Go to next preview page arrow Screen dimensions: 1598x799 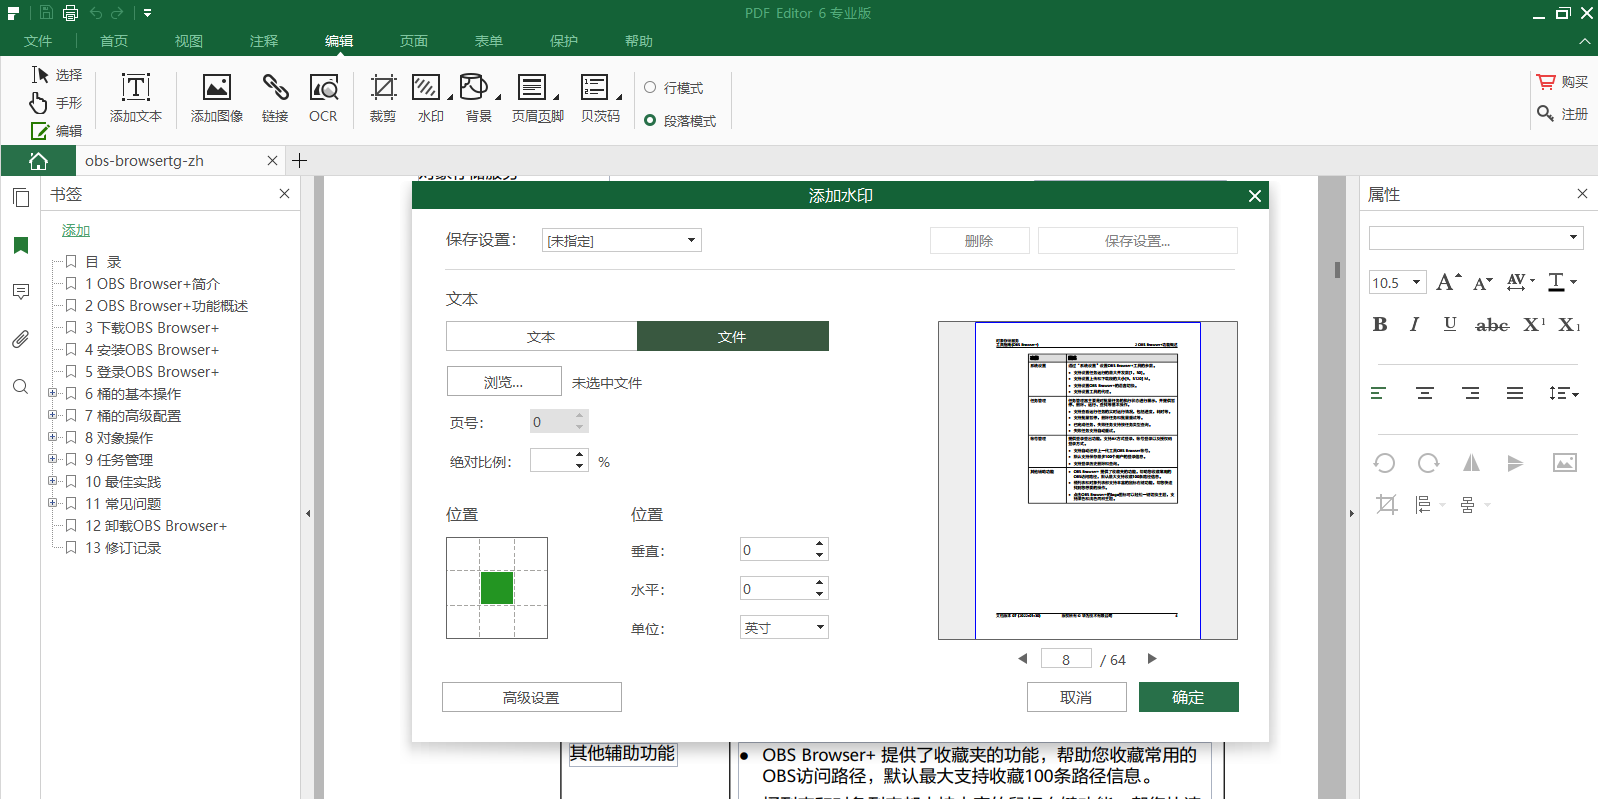pos(1152,658)
